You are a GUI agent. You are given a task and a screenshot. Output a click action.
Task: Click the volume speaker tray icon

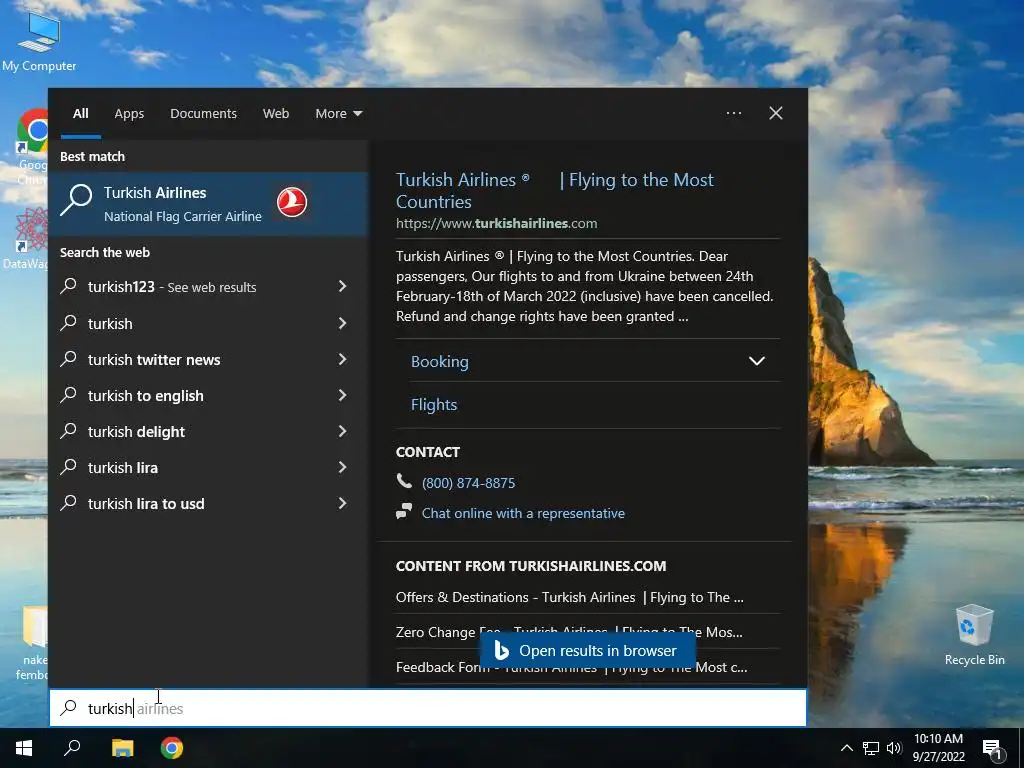point(894,748)
